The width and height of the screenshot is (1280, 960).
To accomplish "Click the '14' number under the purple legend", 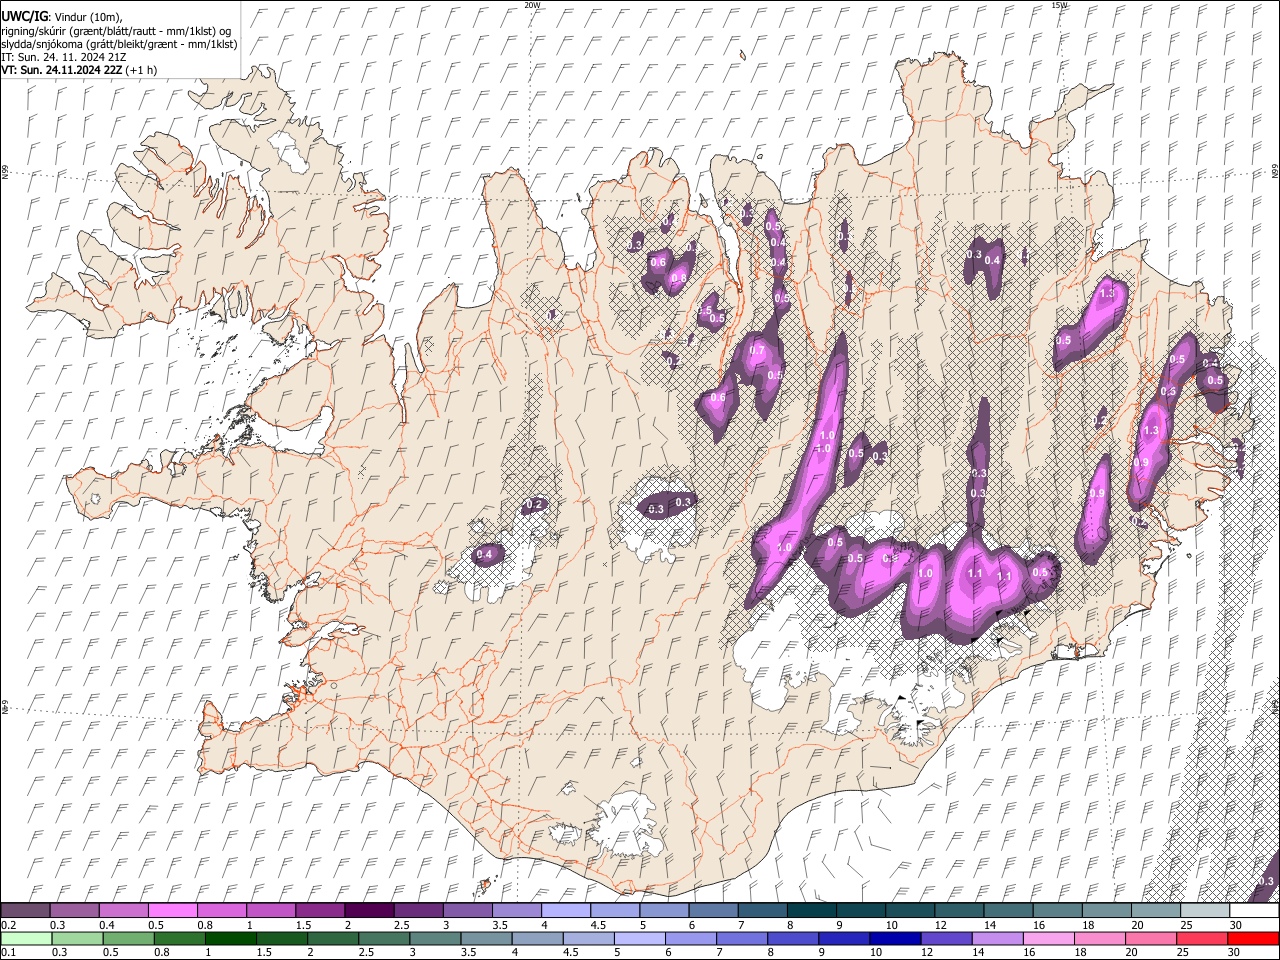I will tap(990, 925).
